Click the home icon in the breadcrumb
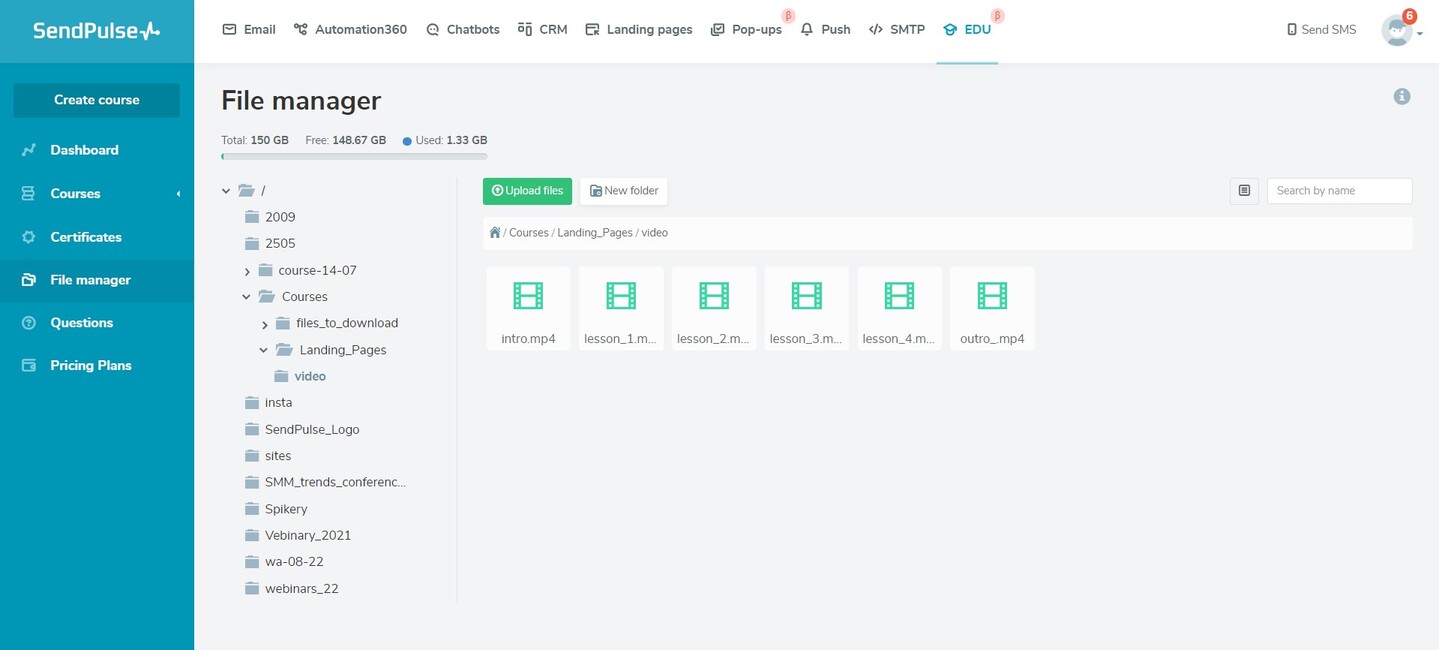This screenshot has height=650, width=1439. (494, 231)
